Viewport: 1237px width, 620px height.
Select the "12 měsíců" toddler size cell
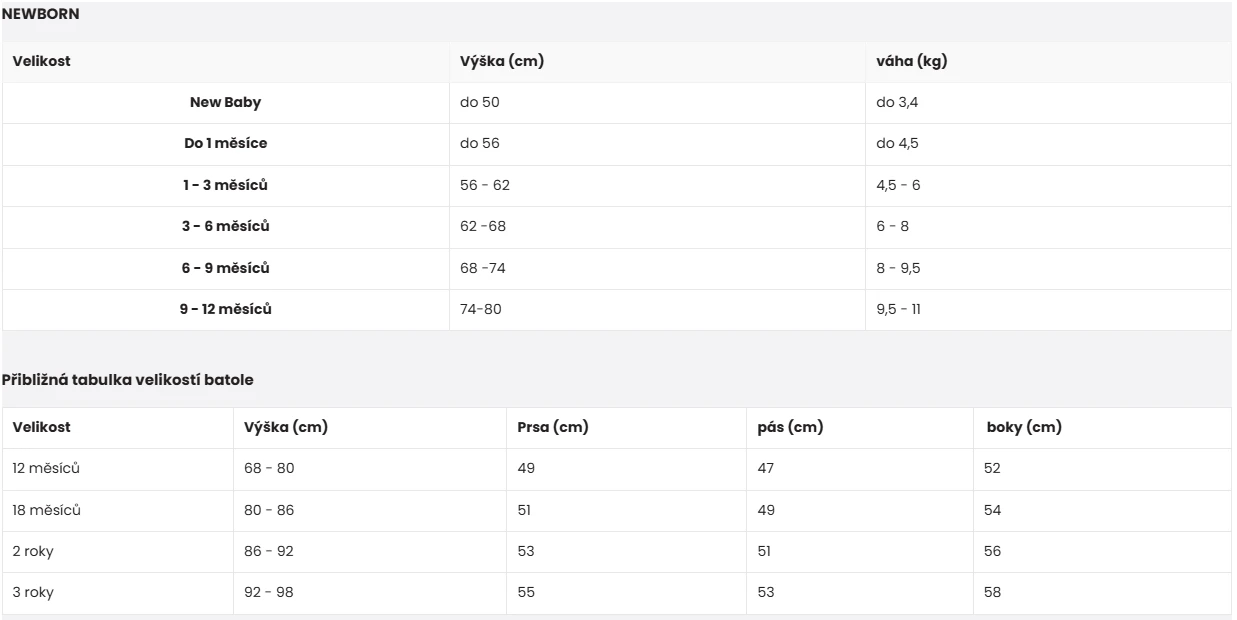[46, 468]
